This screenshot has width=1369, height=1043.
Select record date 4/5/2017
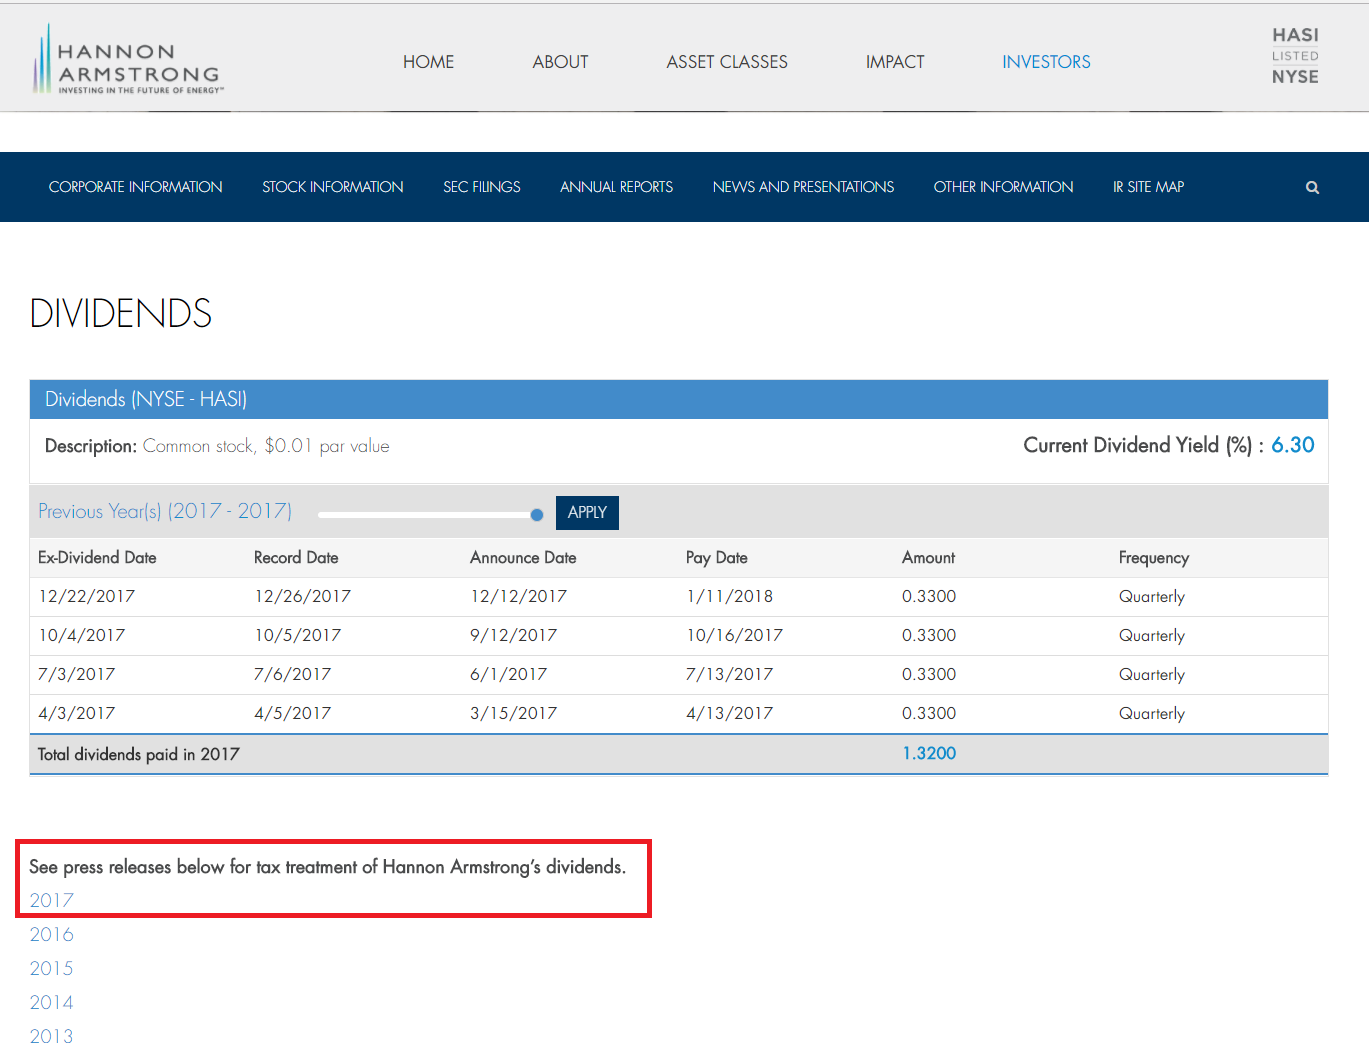click(292, 714)
